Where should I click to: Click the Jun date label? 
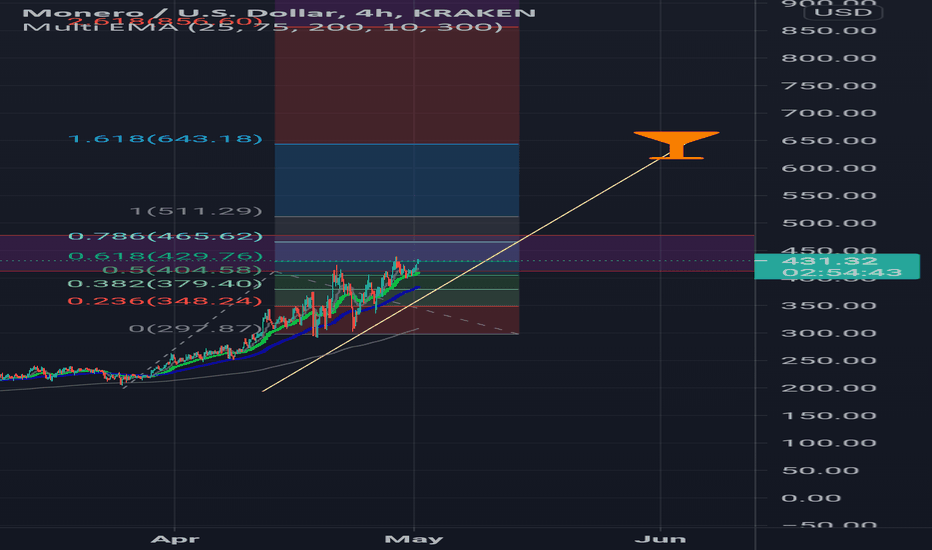(x=660, y=539)
